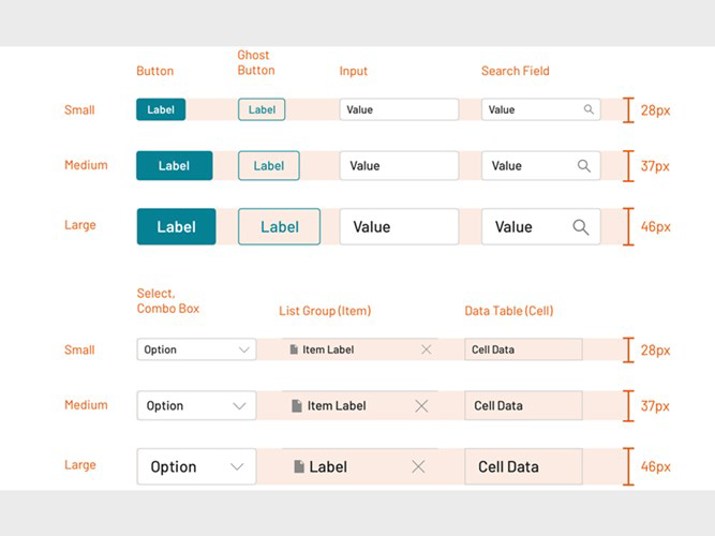Select the large Cell Data table cell
The image size is (715, 536).
[x=523, y=467]
